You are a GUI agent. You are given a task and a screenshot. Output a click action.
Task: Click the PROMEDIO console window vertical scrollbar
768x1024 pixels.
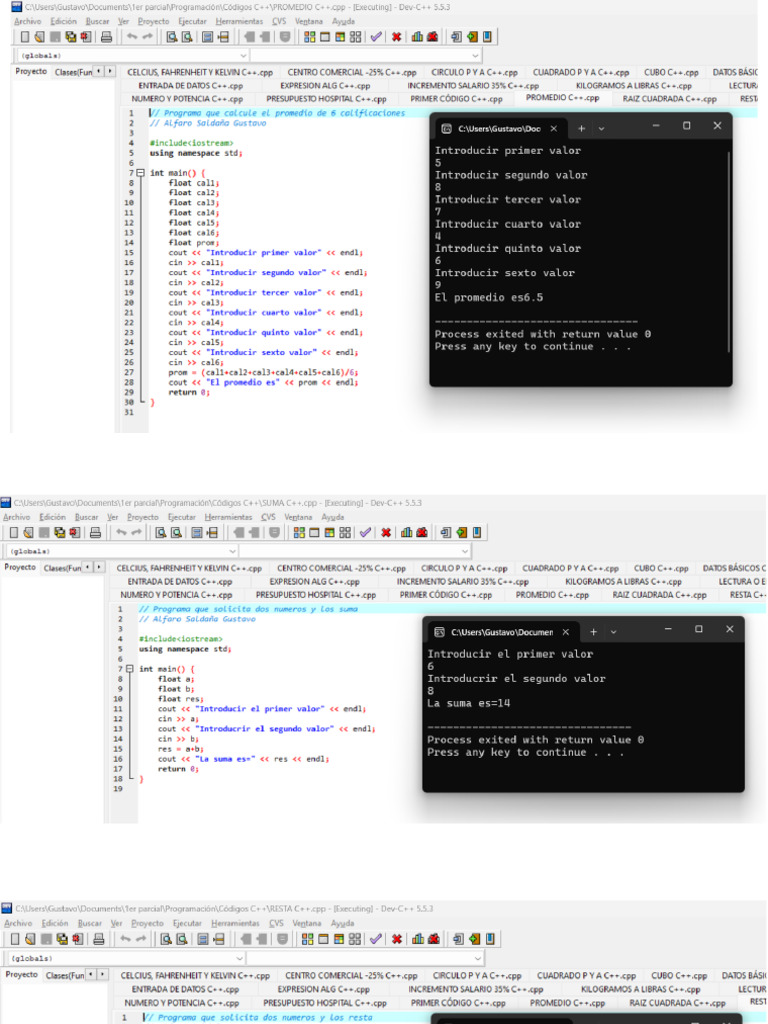pos(729,250)
